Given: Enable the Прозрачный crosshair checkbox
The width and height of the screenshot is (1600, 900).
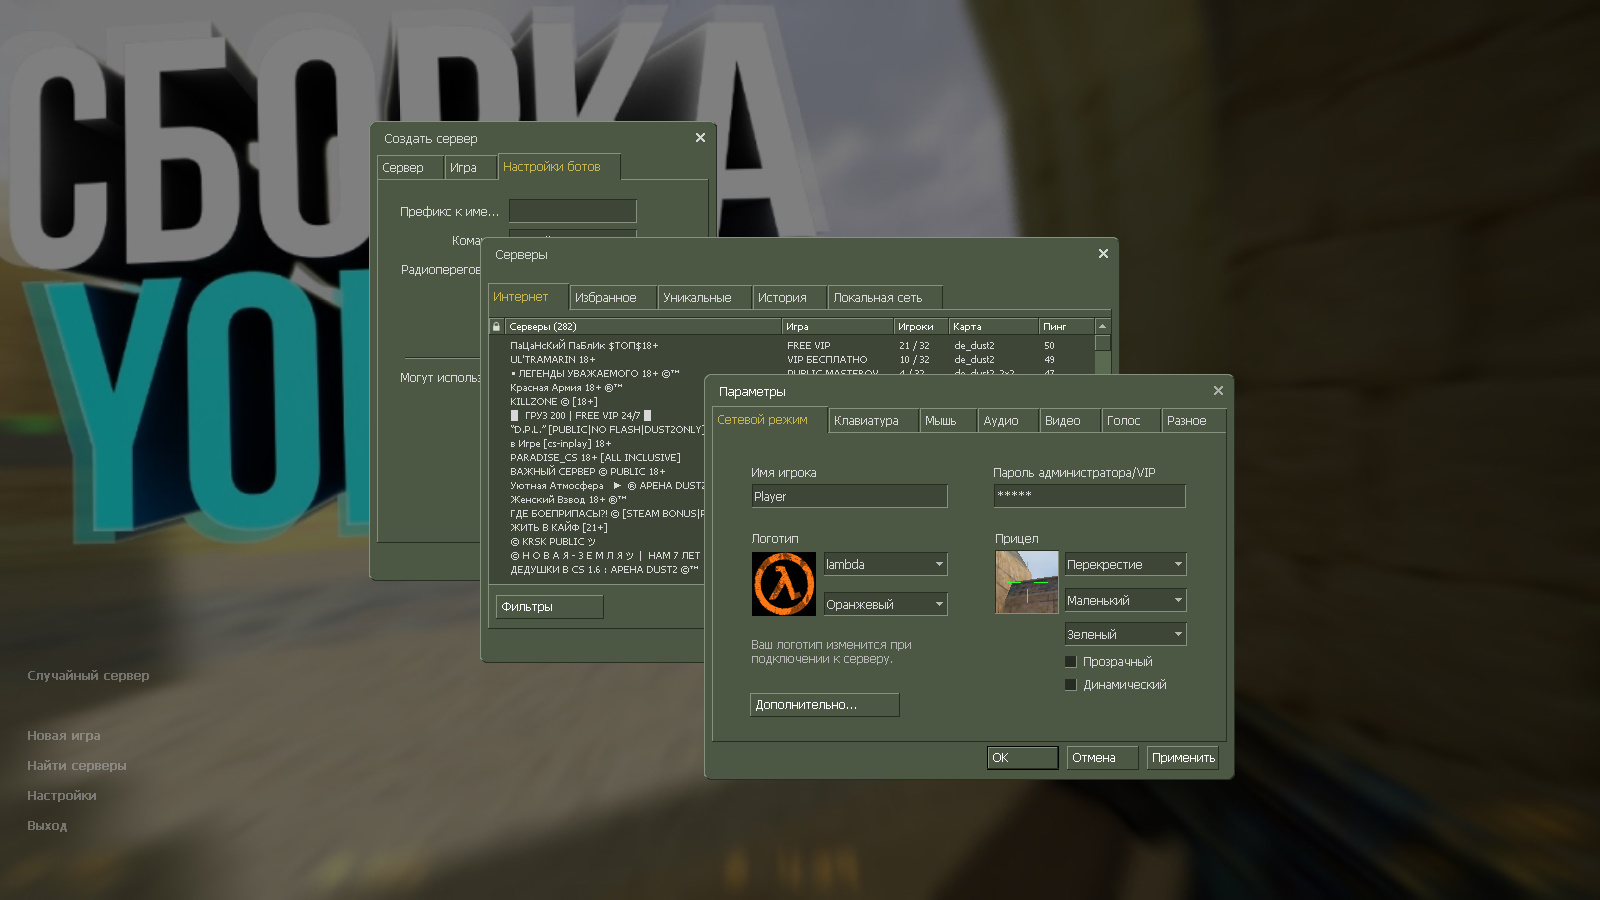Looking at the screenshot, I should 1071,662.
